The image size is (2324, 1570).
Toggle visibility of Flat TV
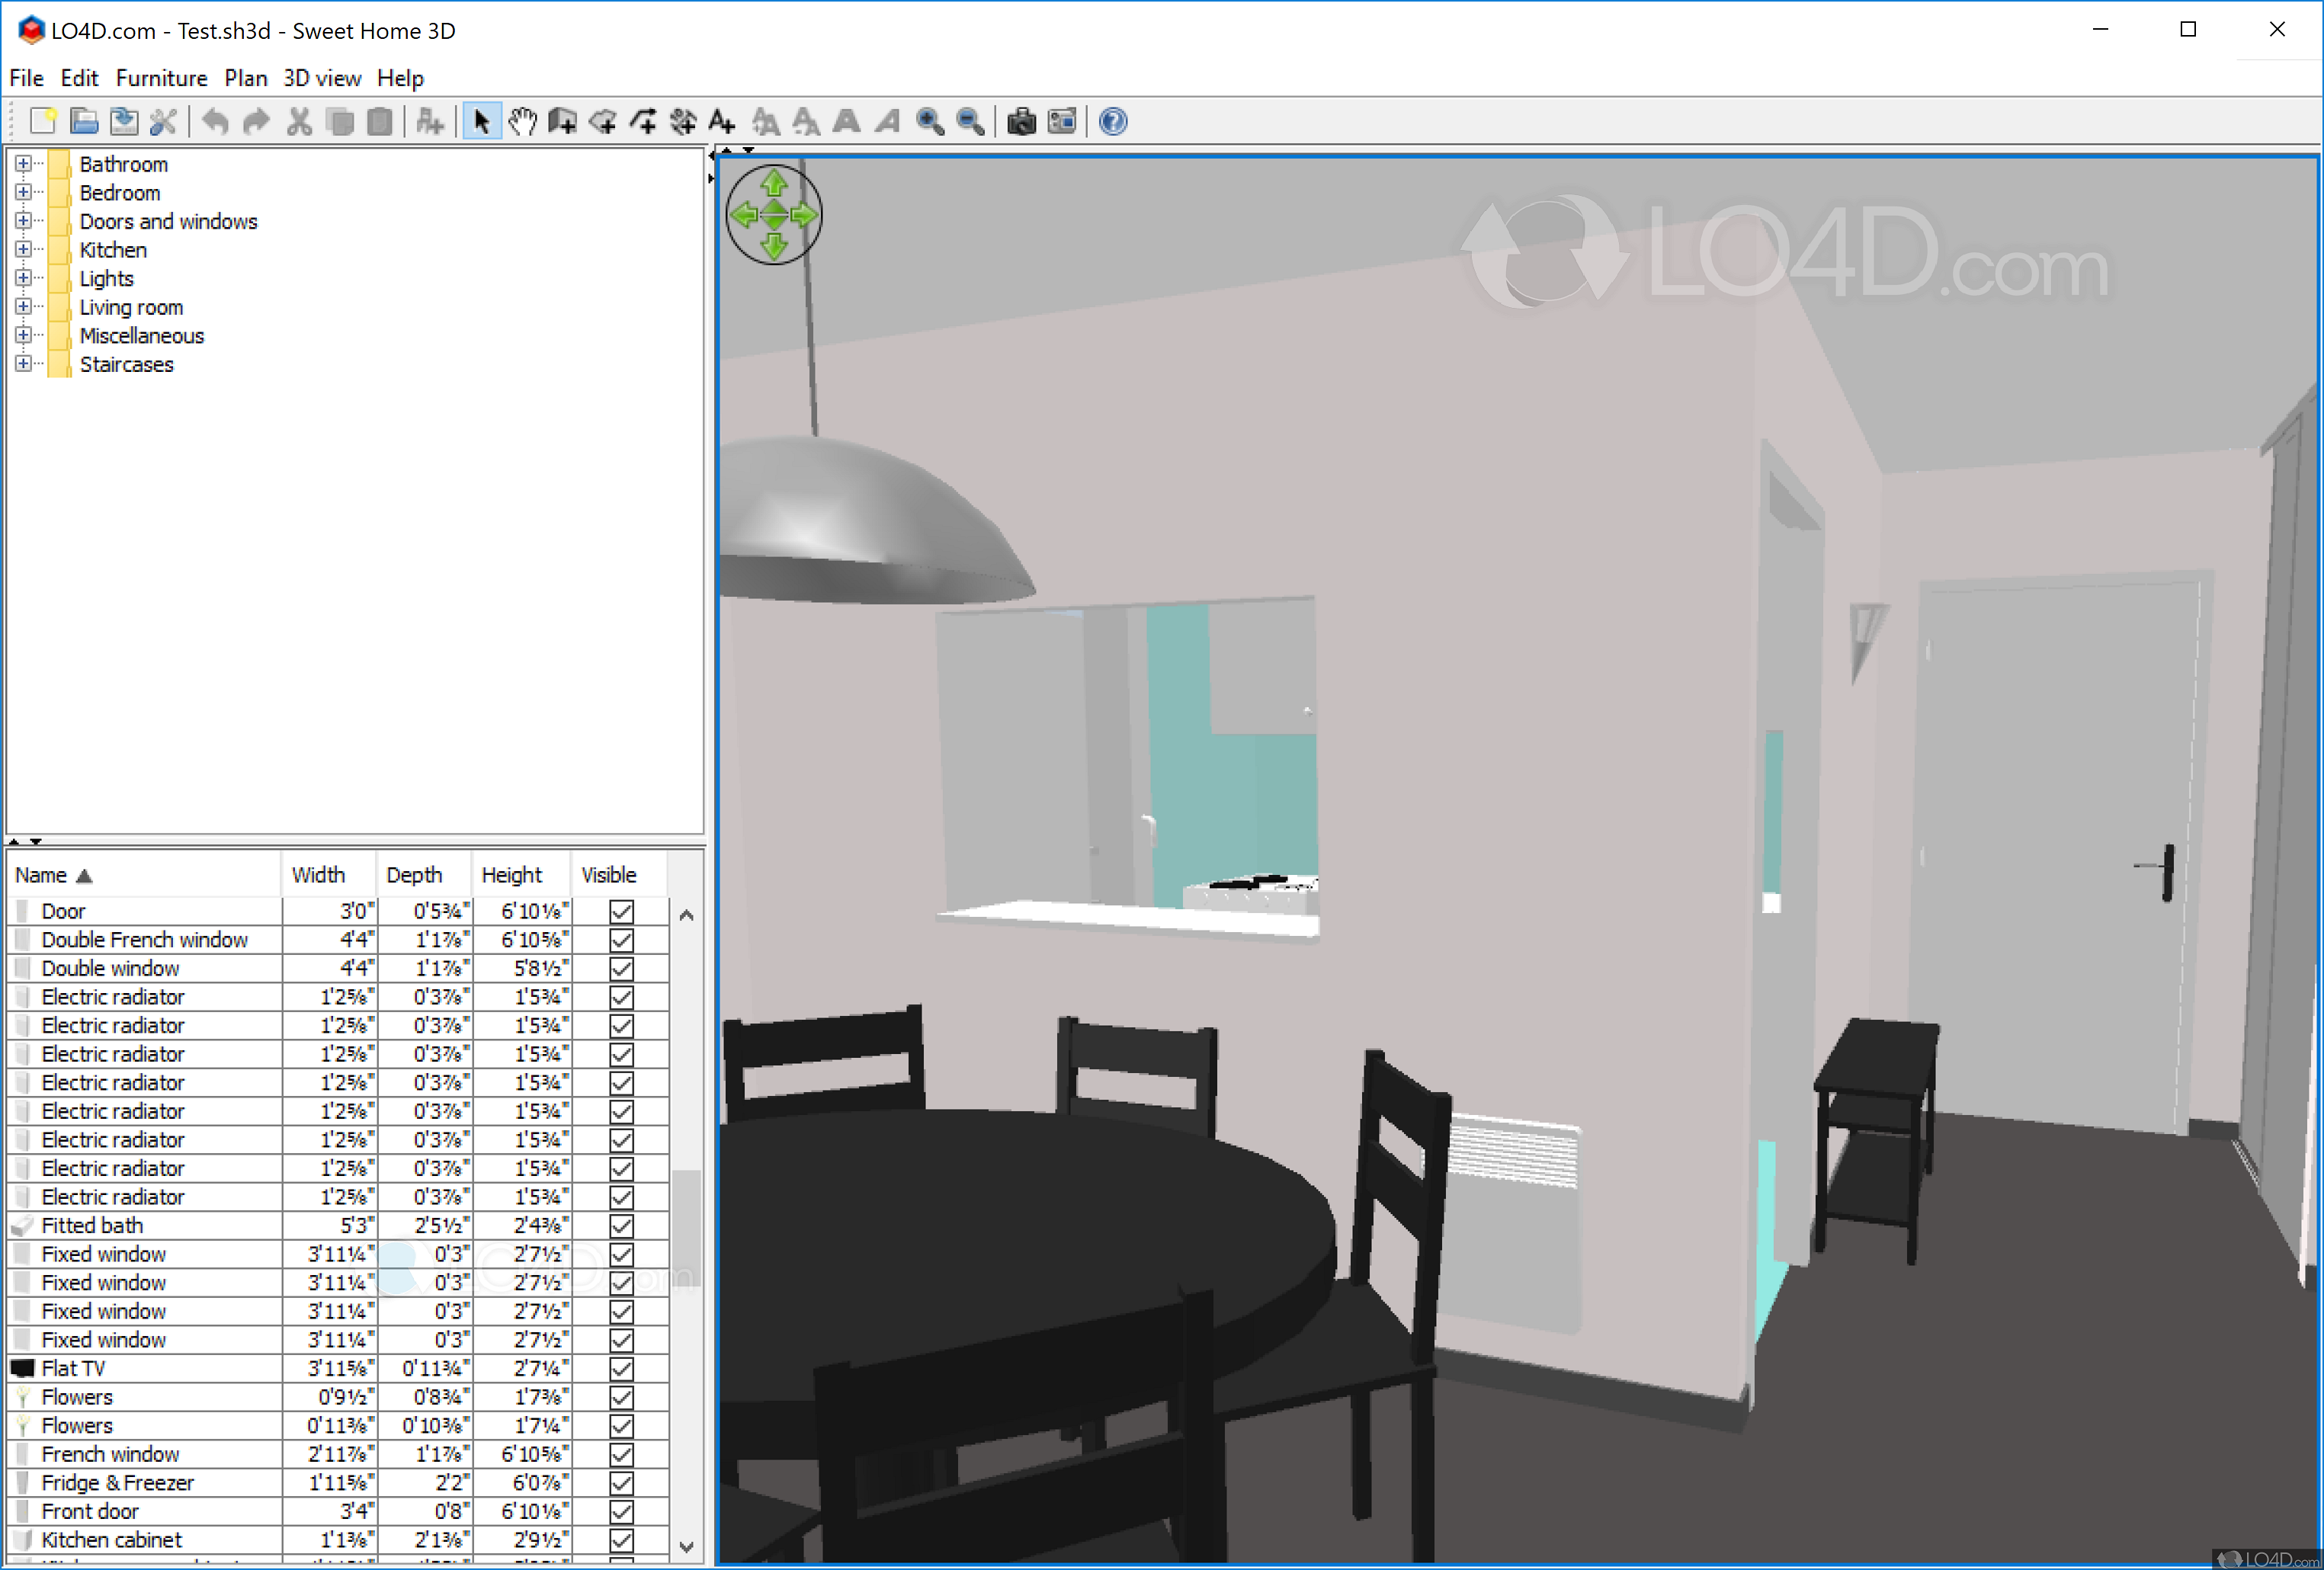coord(621,1369)
